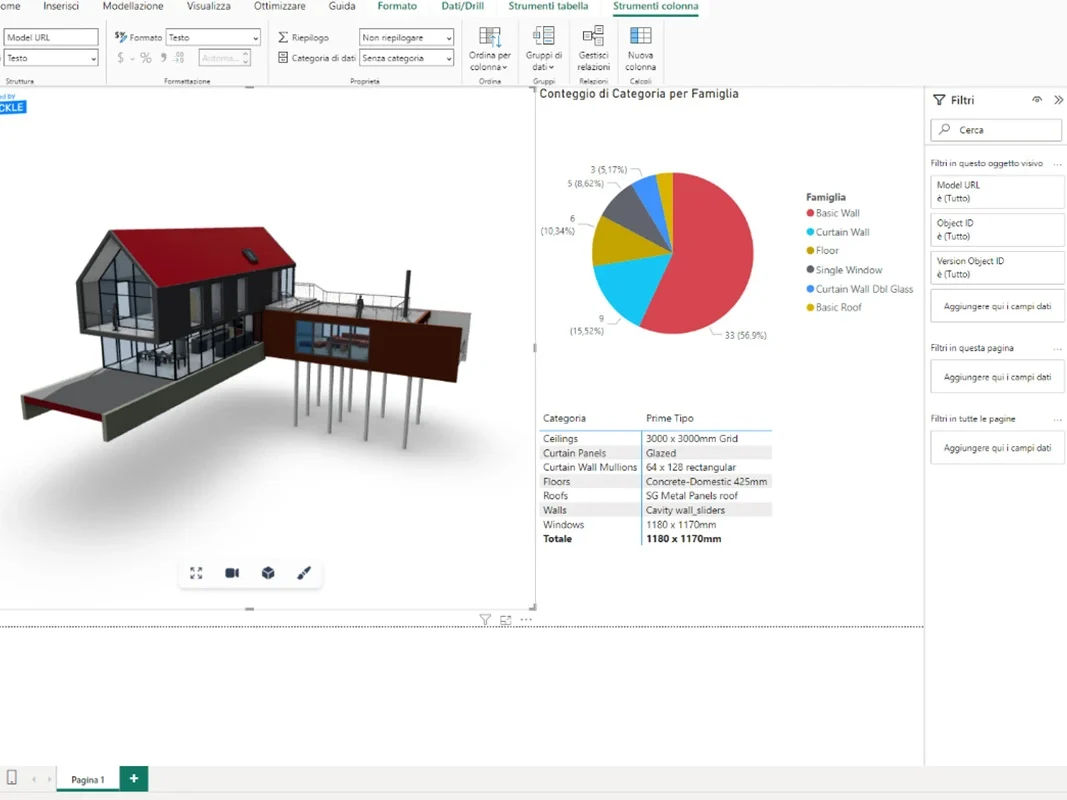Open options for 'Filtri in questa pagina'
1067x800 pixels.
1057,348
